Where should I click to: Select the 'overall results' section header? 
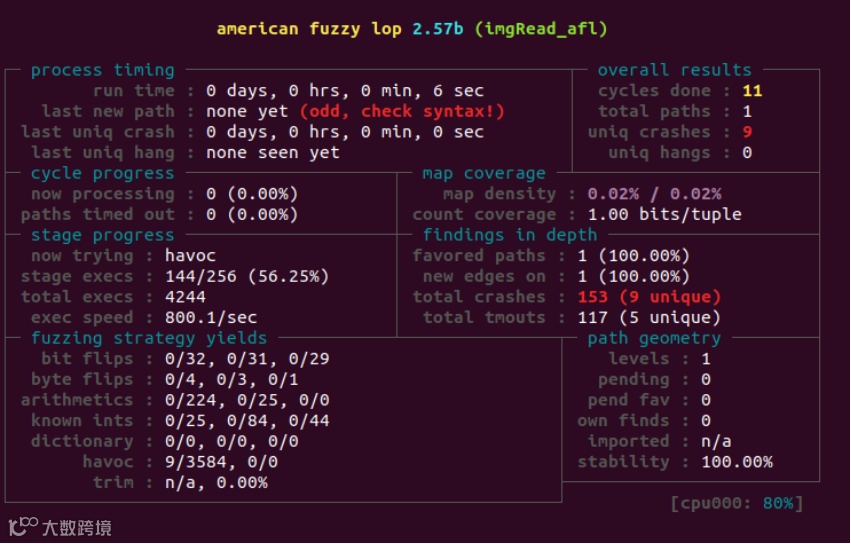[x=675, y=70]
